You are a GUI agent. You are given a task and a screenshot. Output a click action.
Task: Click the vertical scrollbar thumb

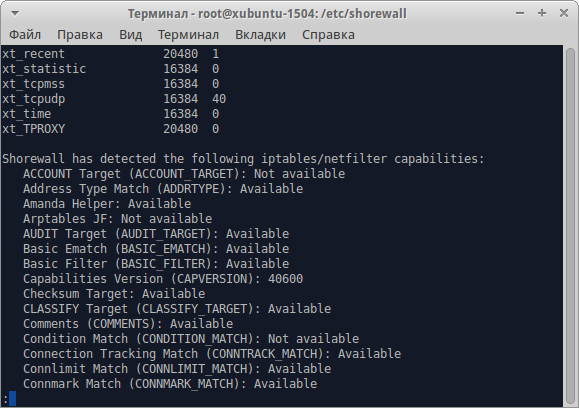coord(570,226)
